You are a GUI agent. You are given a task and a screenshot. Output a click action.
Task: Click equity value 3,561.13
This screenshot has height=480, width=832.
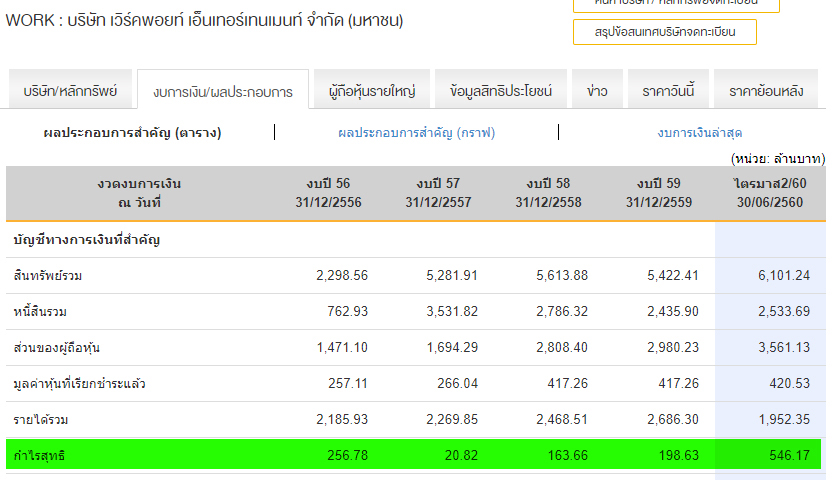(784, 347)
